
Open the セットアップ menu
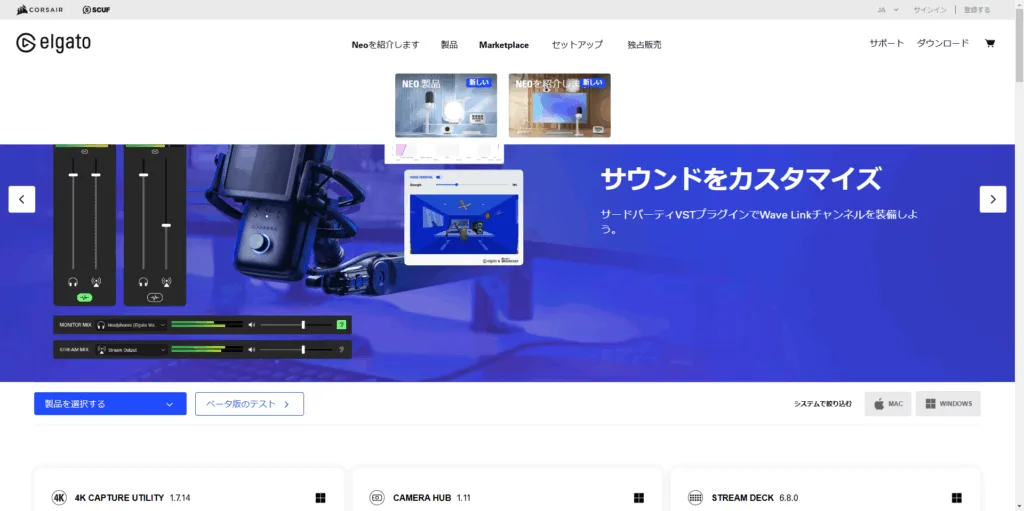(x=577, y=45)
